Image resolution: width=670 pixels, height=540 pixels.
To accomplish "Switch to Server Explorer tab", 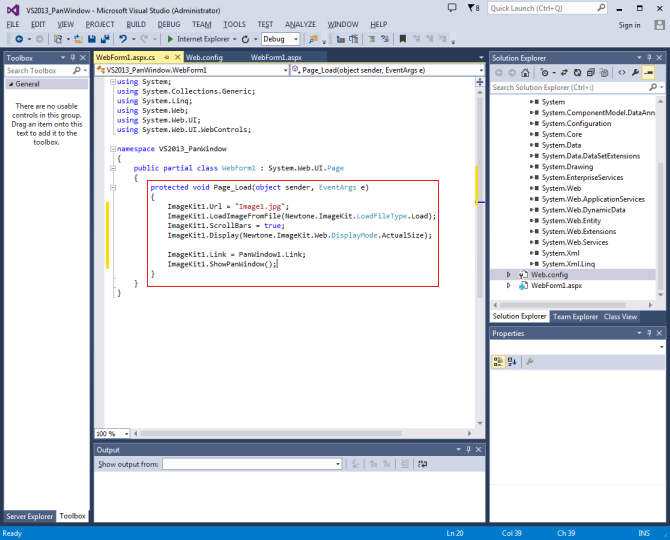I will click(x=29, y=516).
